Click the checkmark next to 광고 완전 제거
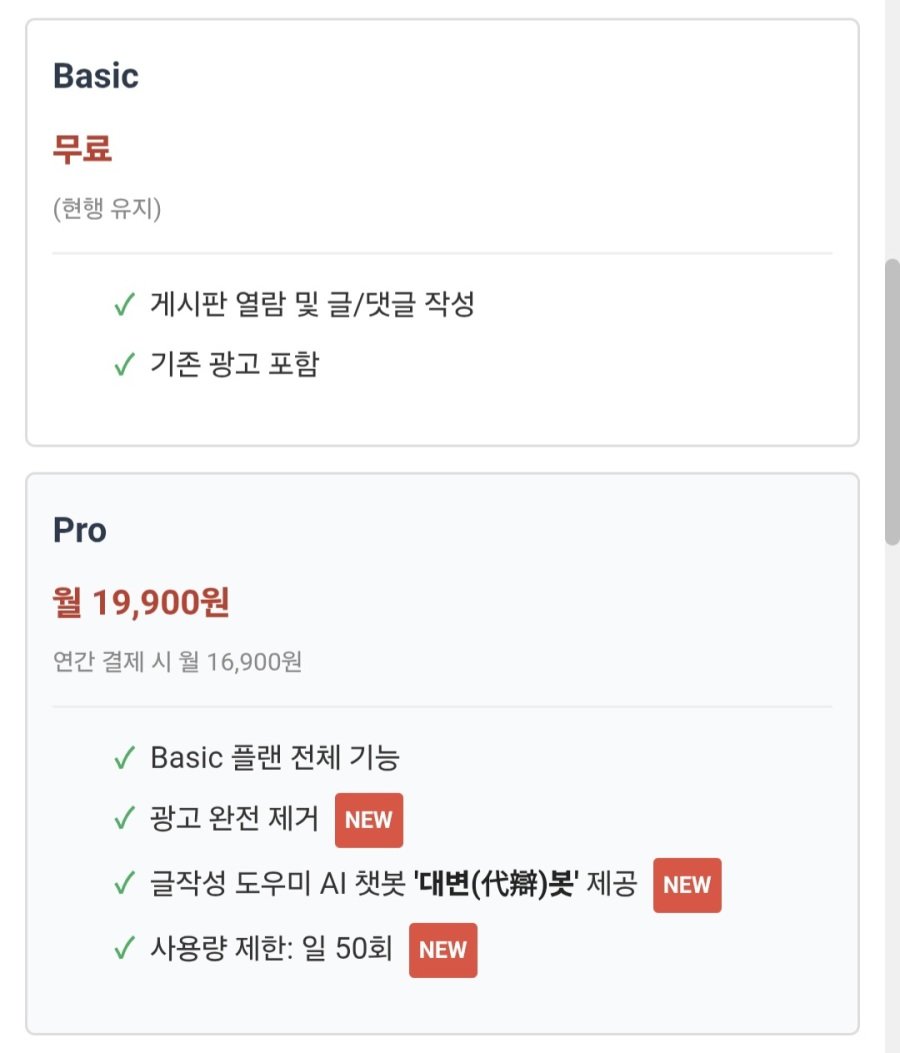900x1053 pixels. pos(124,820)
